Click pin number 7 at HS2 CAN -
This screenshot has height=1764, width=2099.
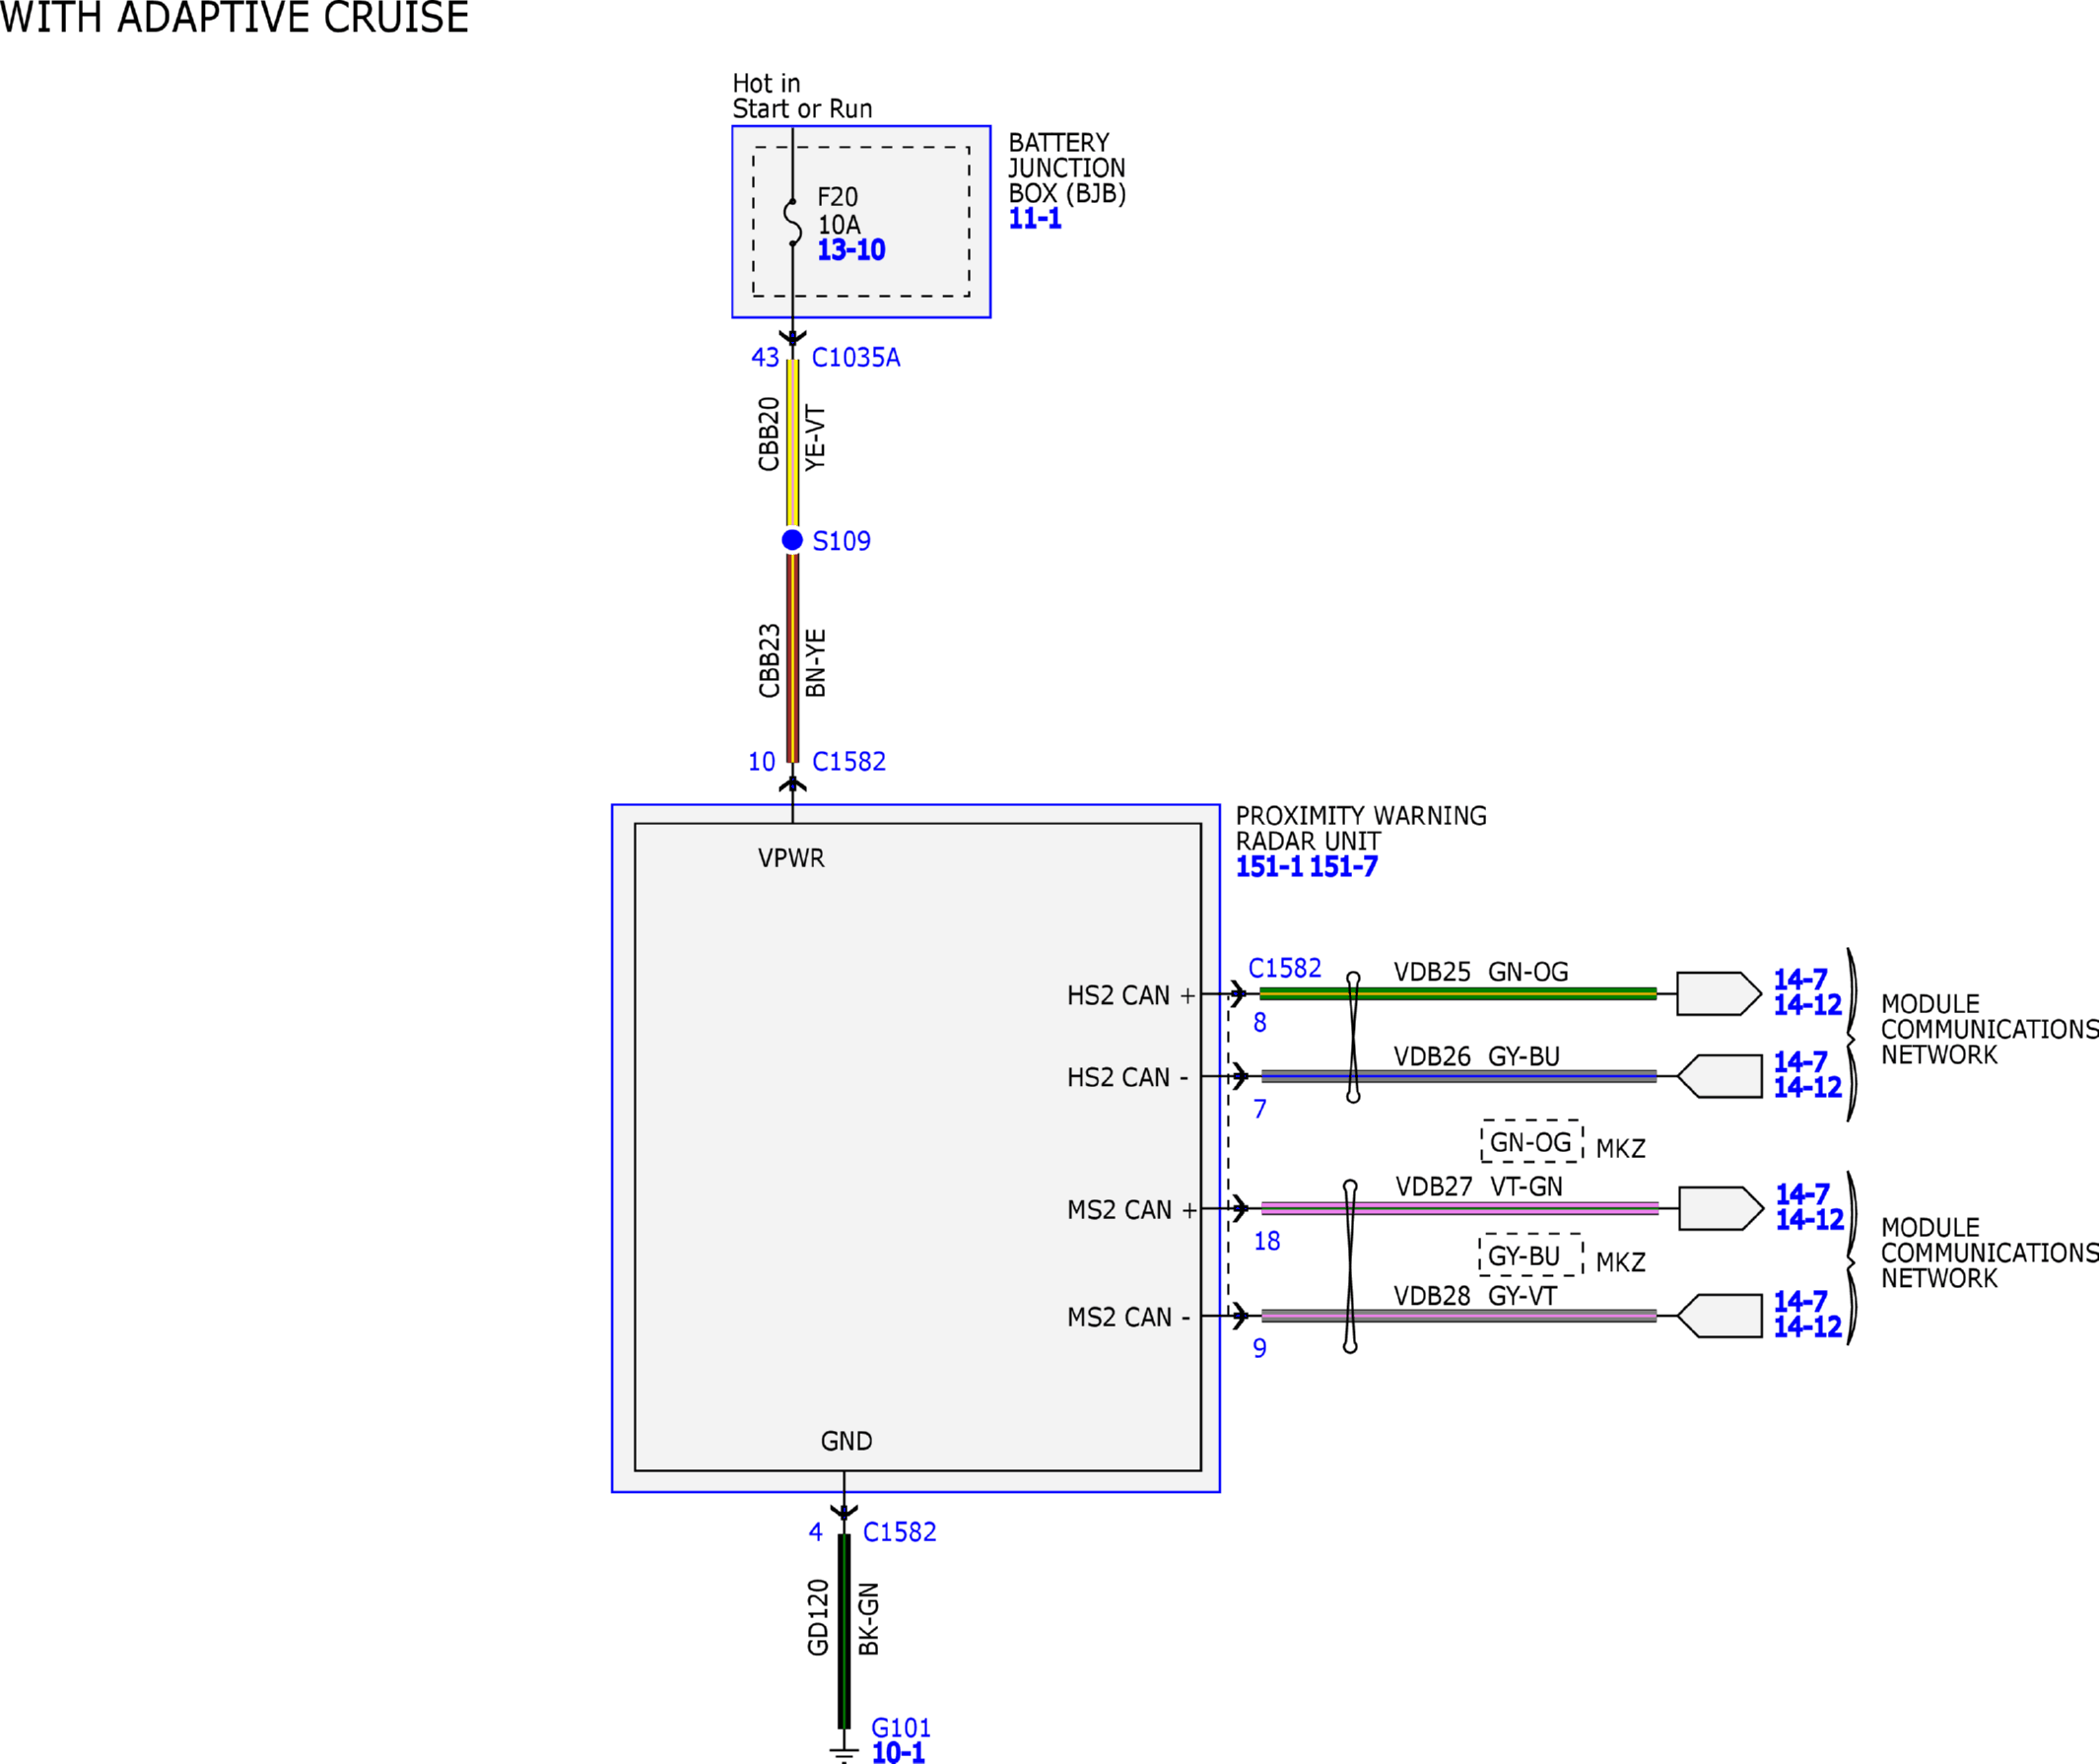[x=1260, y=1109]
